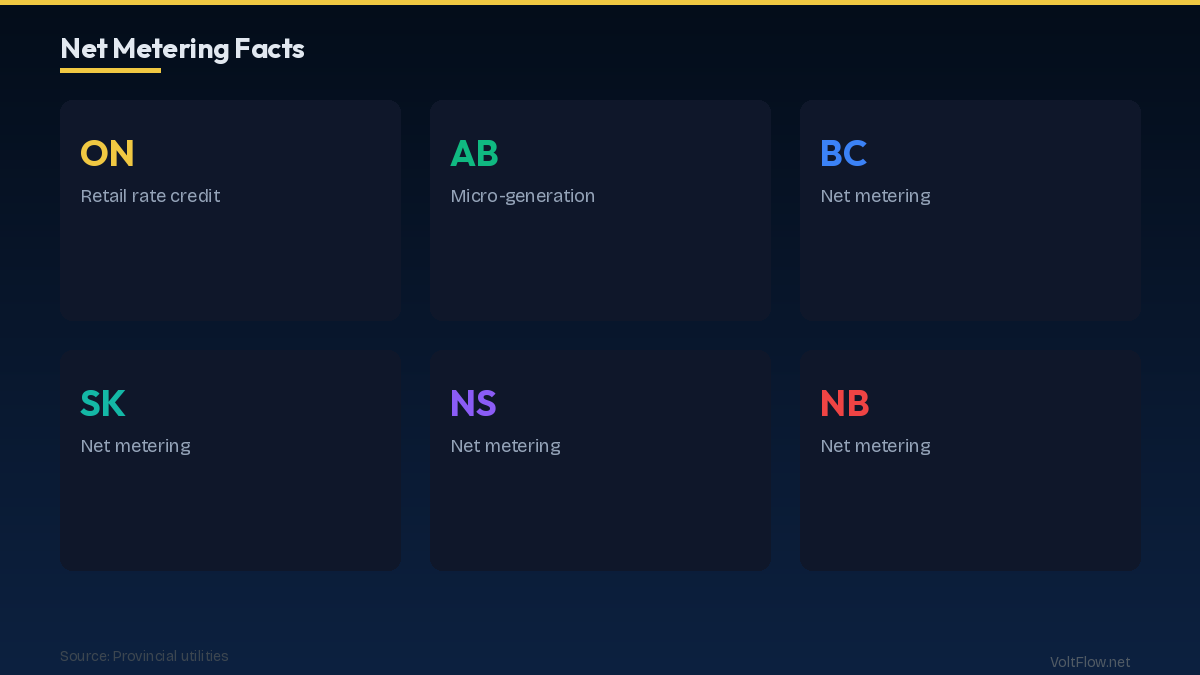This screenshot has width=1200, height=675.
Task: Click Net metering text under NS
Action: (505, 446)
